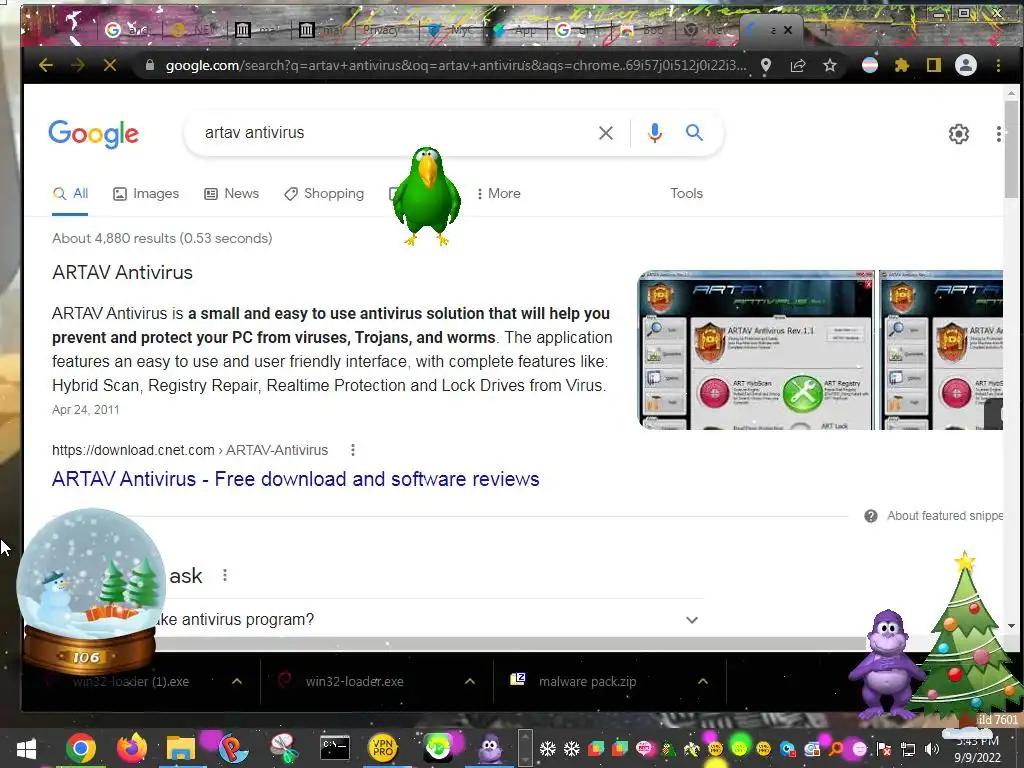The height and width of the screenshot is (768, 1024).
Task: Click the address bar URL
Action: (455, 65)
